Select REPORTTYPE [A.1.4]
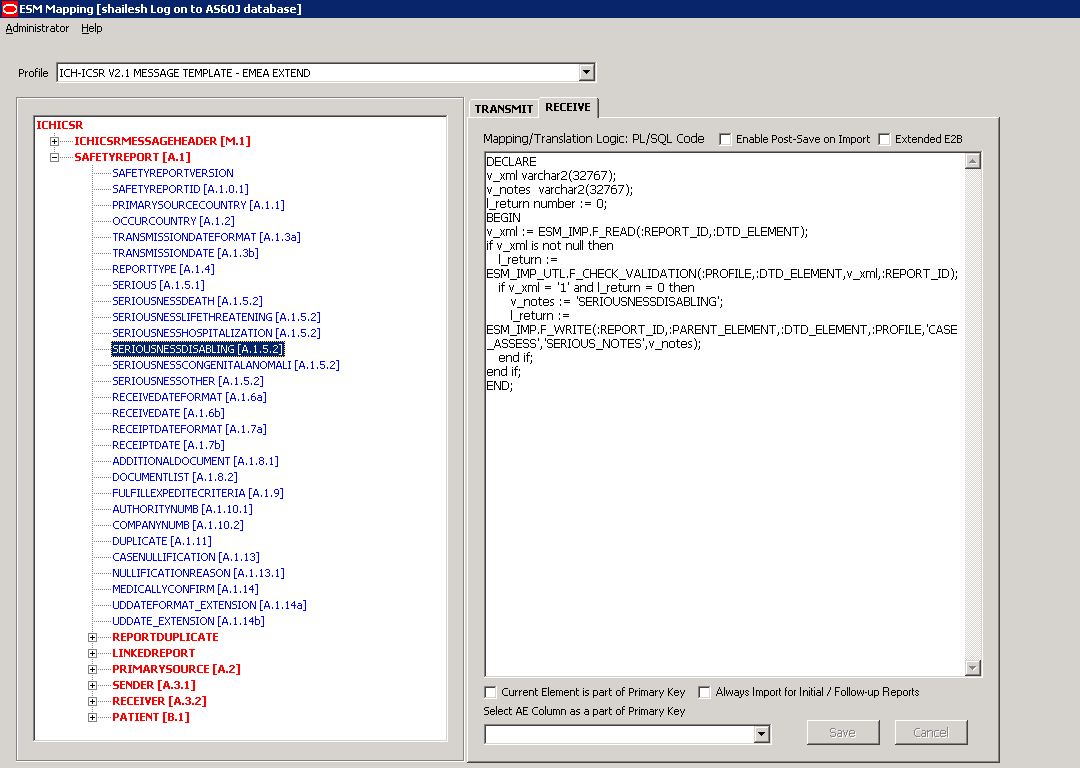The image size is (1080, 768). coord(163,269)
